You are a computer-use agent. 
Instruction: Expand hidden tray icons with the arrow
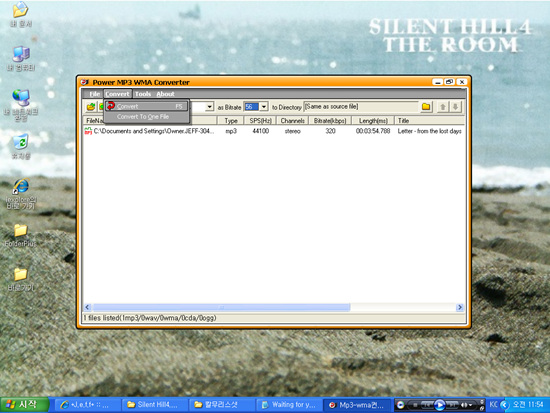click(x=504, y=405)
